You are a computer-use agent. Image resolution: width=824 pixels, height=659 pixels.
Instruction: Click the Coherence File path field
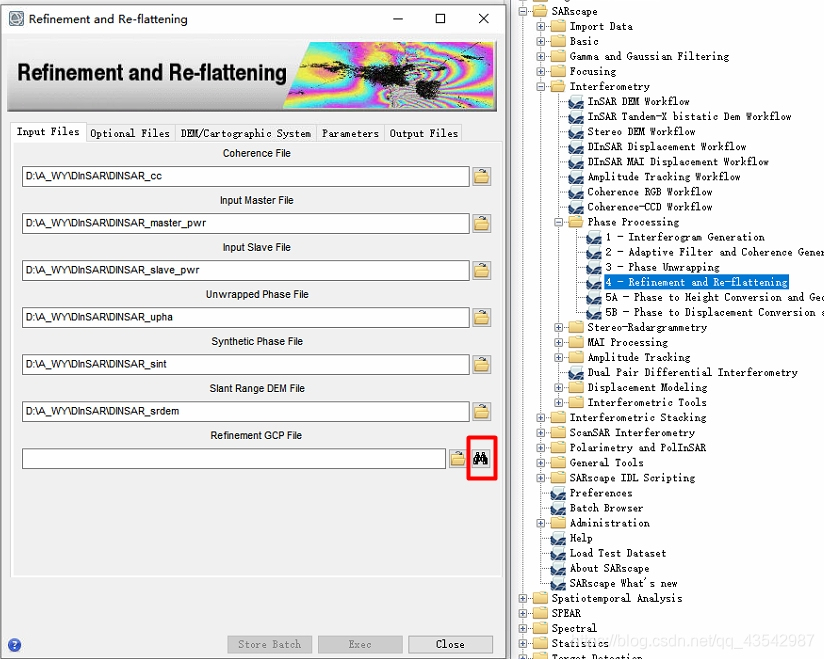coord(245,177)
